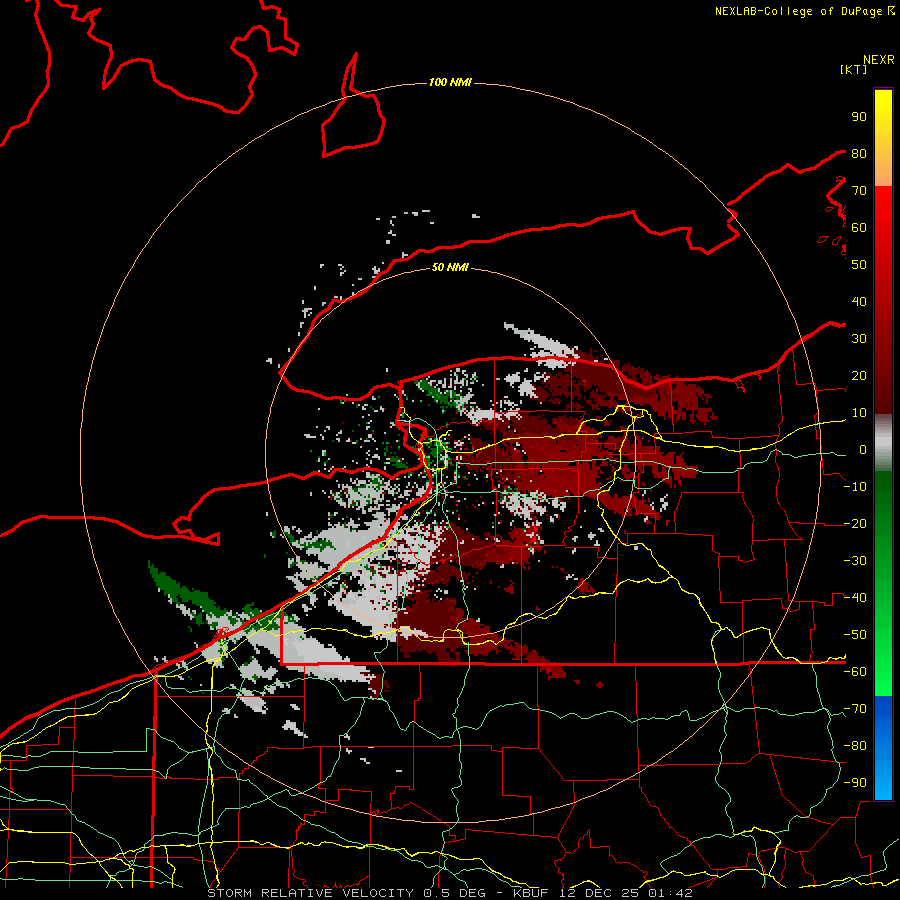
Task: Click the 100 NMI range ring label
Action: (449, 82)
